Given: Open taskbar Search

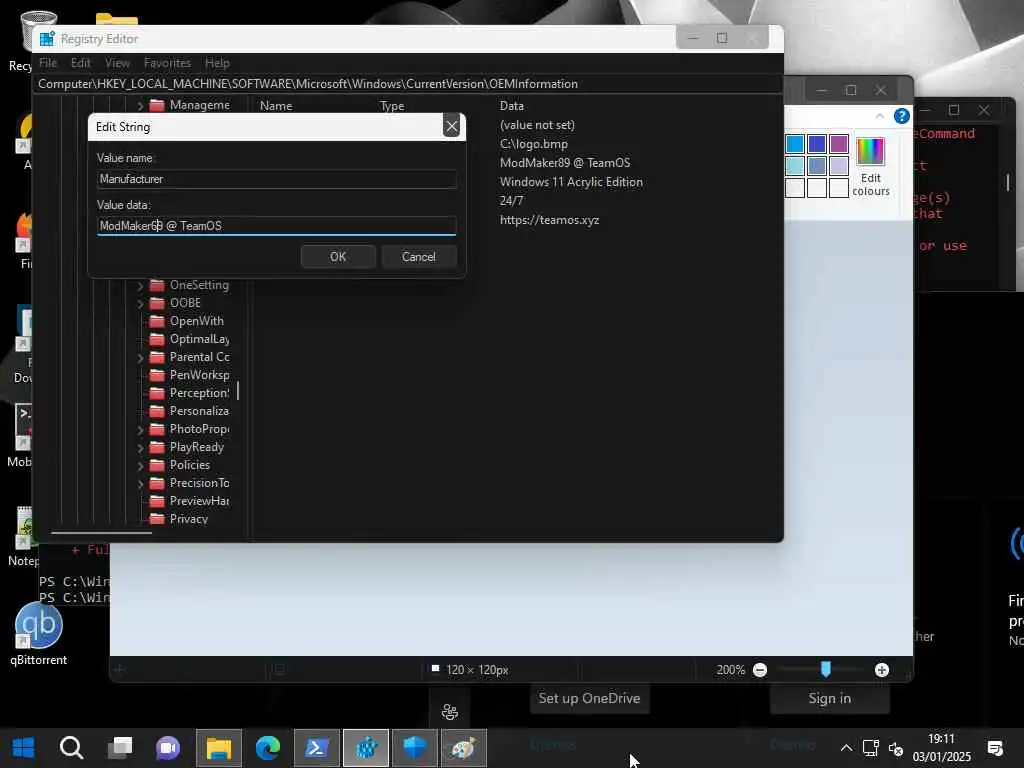Looking at the screenshot, I should [71, 748].
